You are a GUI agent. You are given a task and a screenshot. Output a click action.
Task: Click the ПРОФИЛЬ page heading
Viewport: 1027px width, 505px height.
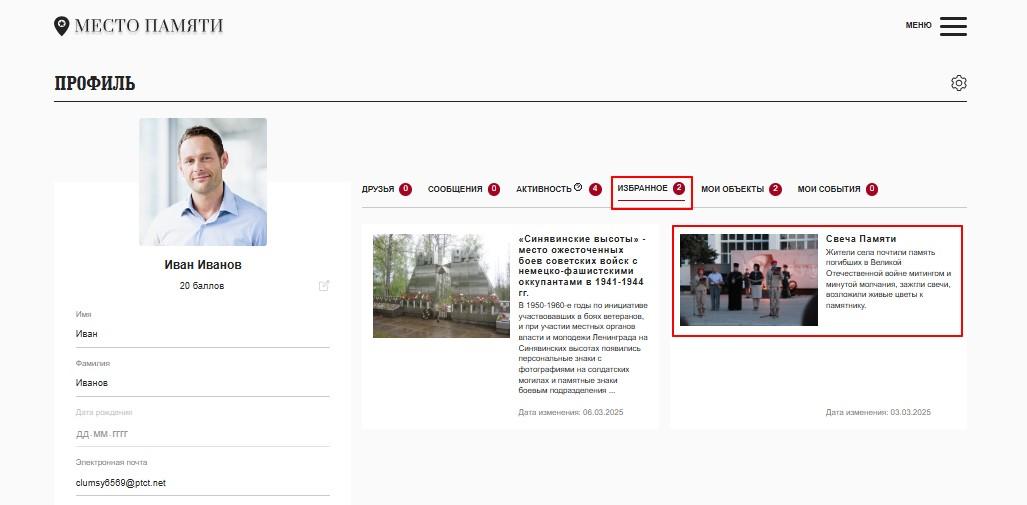pyautogui.click(x=95, y=84)
